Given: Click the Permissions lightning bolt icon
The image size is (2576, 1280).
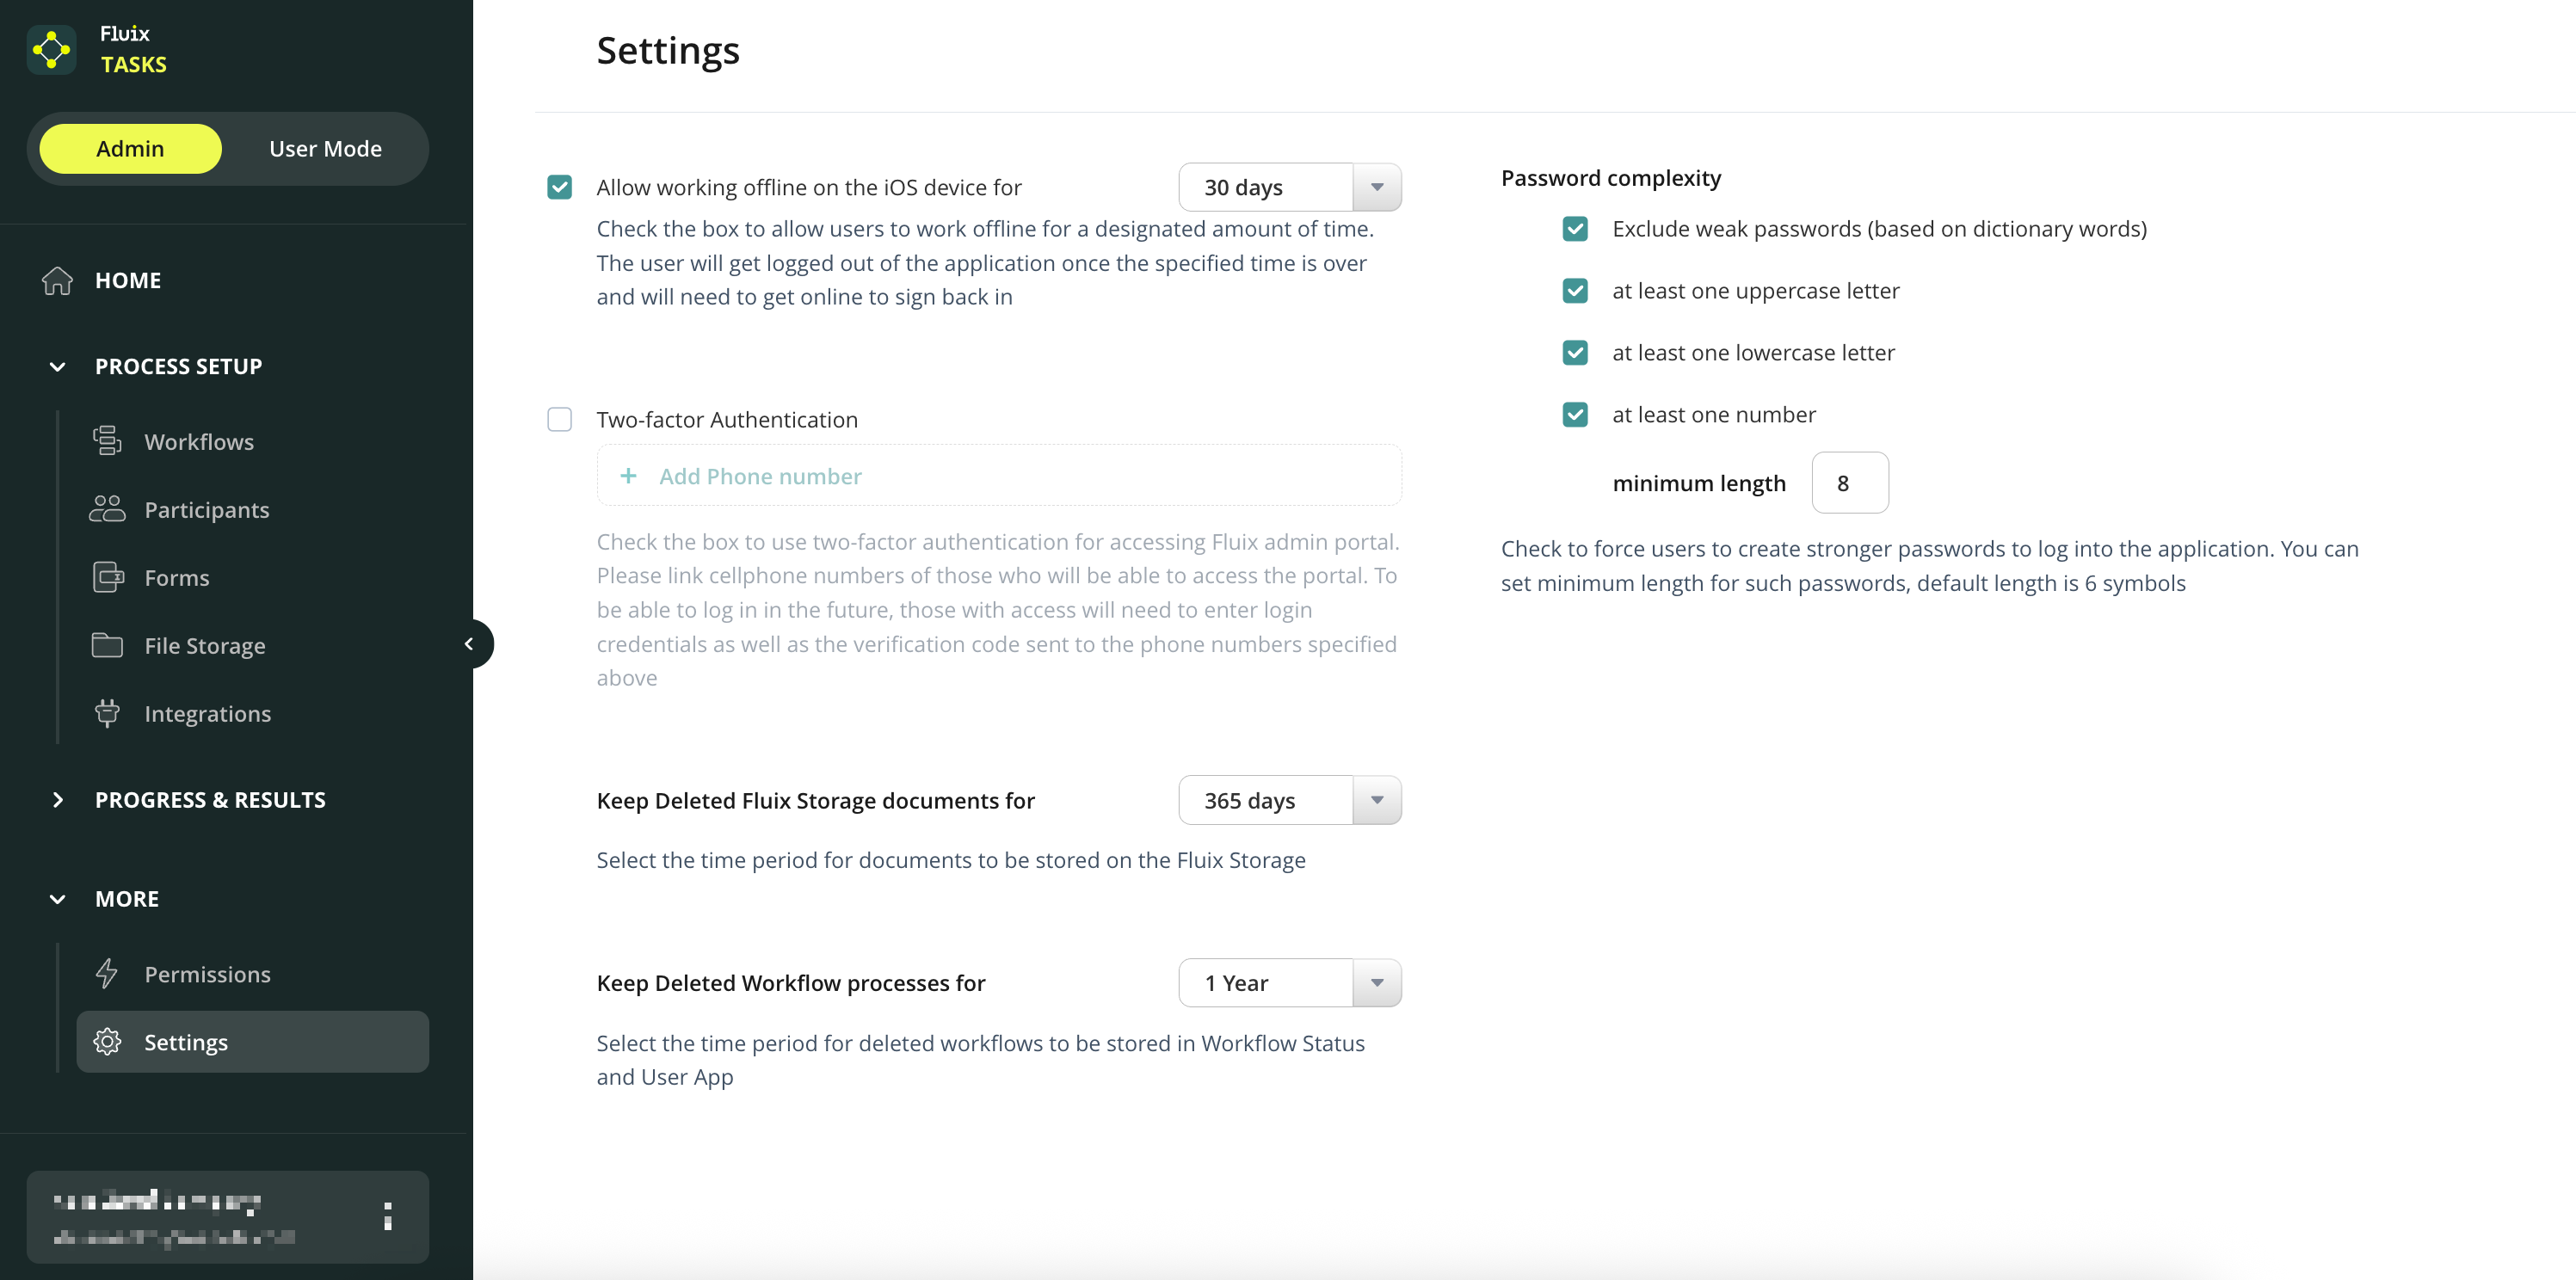Looking at the screenshot, I should (107, 974).
